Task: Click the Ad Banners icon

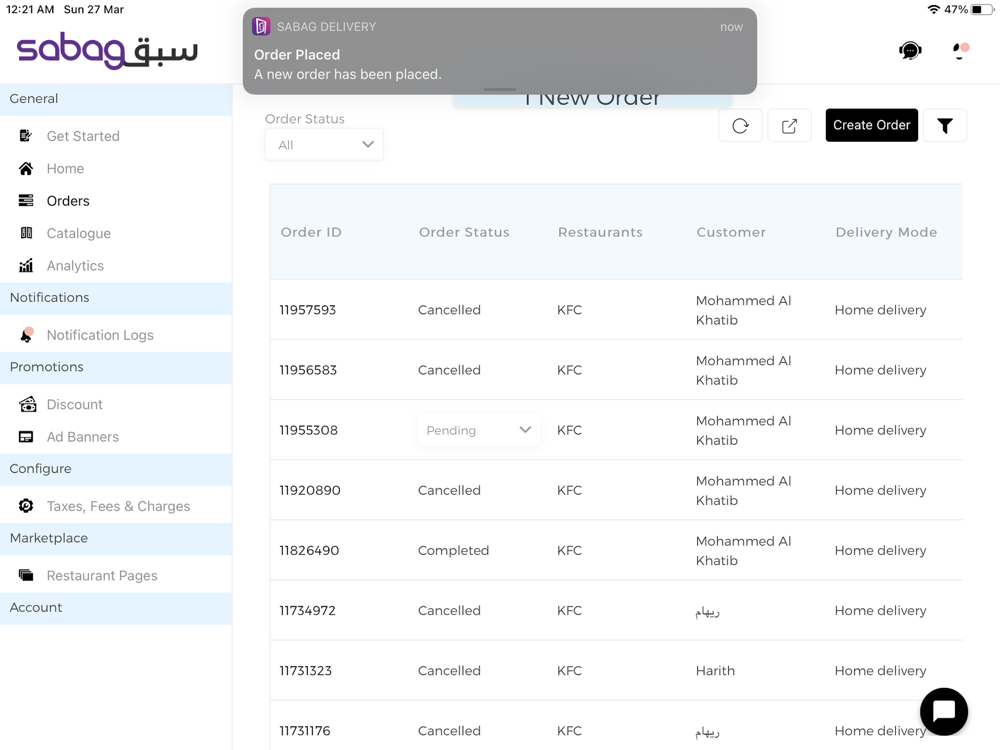Action: click(26, 437)
